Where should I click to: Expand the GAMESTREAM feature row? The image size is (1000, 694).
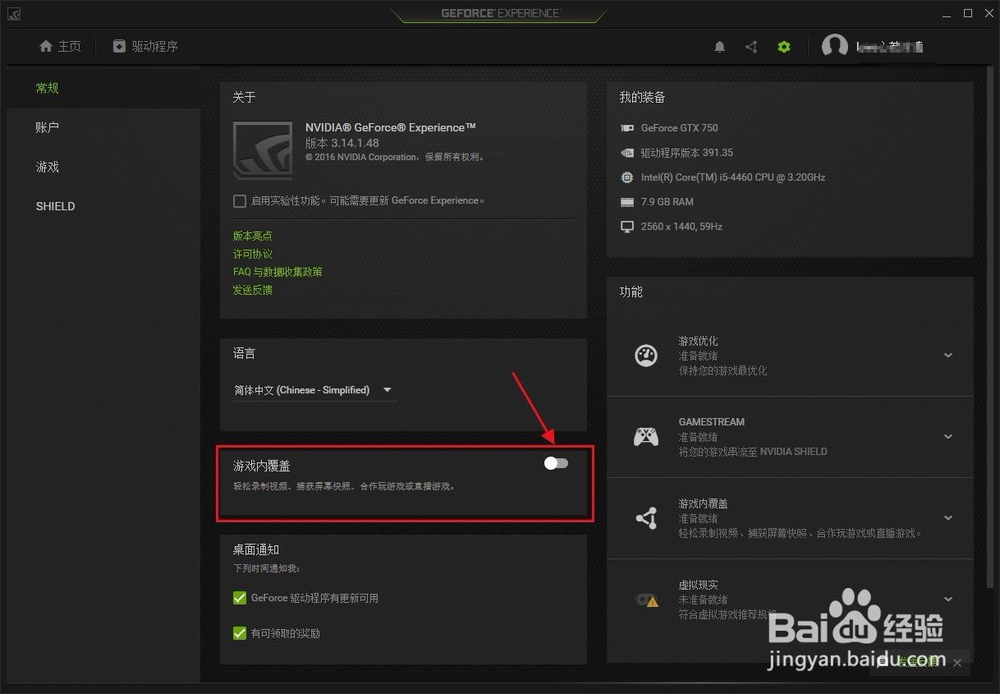click(x=948, y=437)
